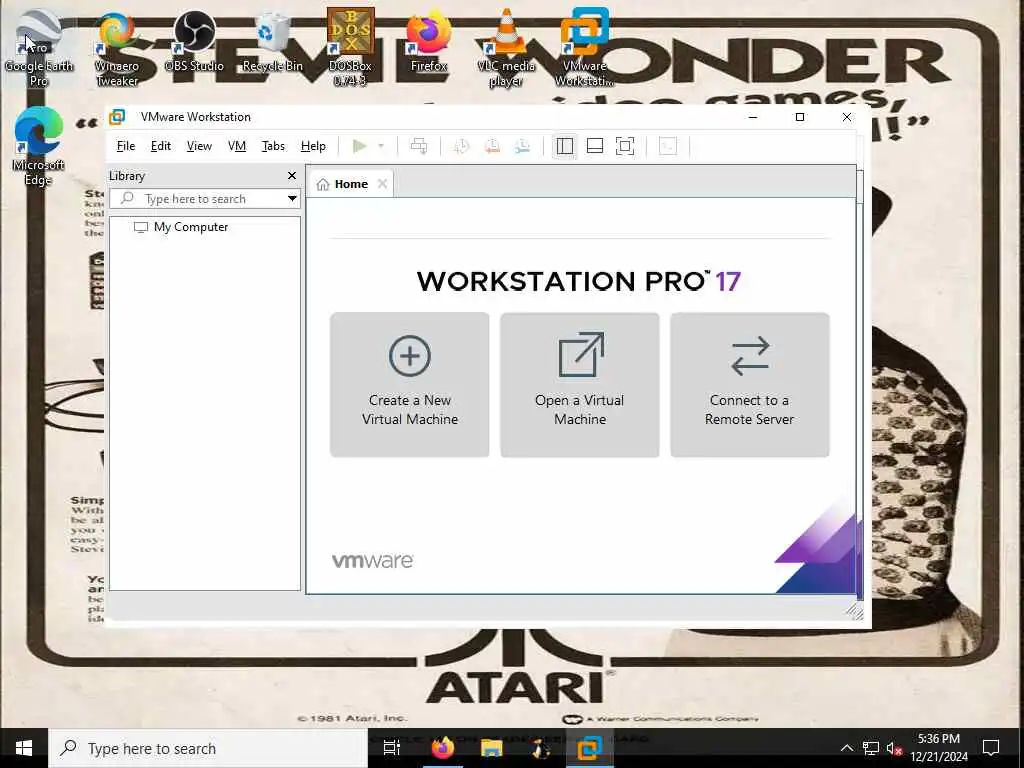Image resolution: width=1024 pixels, height=768 pixels.
Task: Click the Send Ctrl+Alt+Del toolbar icon
Action: [x=419, y=146]
